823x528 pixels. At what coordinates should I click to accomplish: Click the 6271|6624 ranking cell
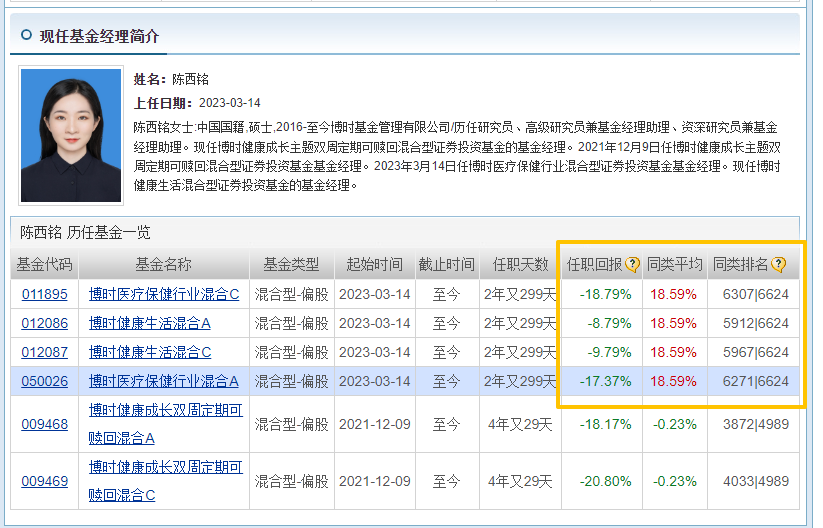(756, 382)
